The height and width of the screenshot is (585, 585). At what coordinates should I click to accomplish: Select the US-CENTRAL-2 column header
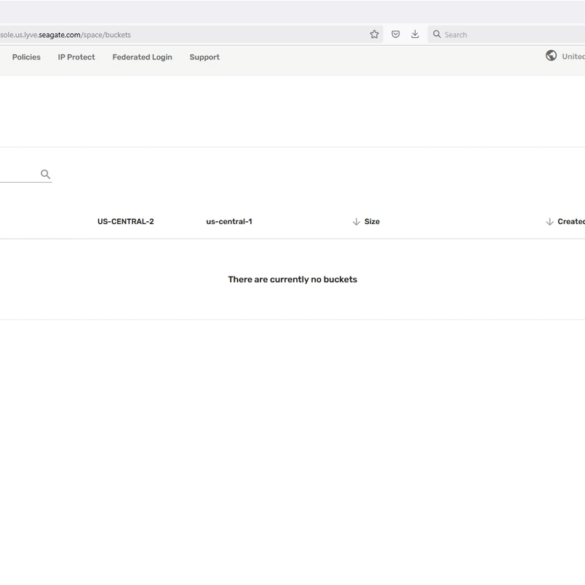(x=125, y=222)
